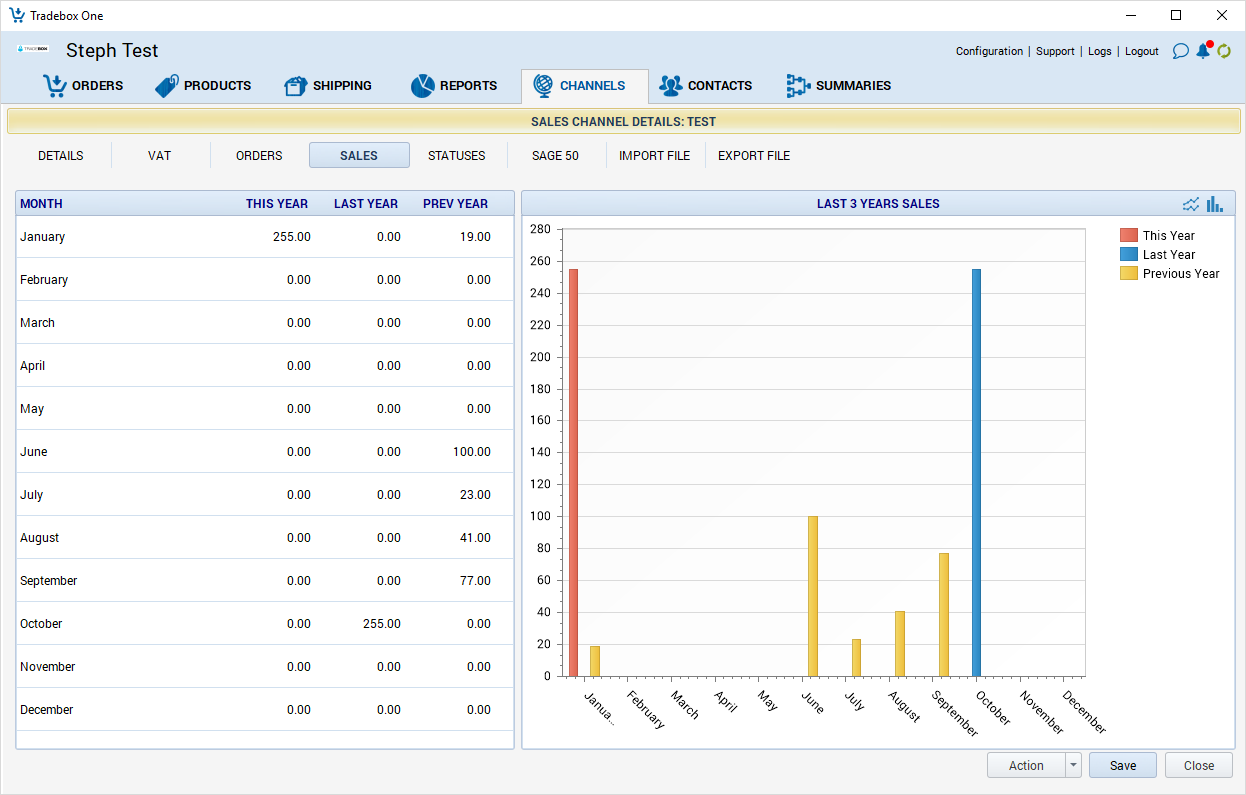Image resolution: width=1246 pixels, height=795 pixels.
Task: Switch chart to line graph view
Action: point(1191,204)
